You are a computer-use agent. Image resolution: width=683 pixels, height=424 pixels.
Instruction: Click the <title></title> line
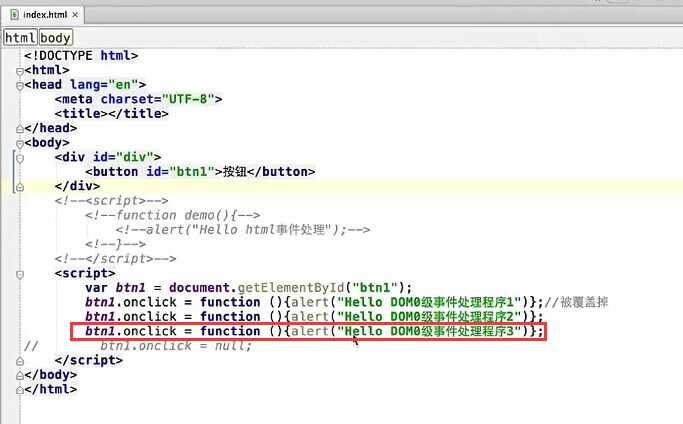click(x=112, y=114)
